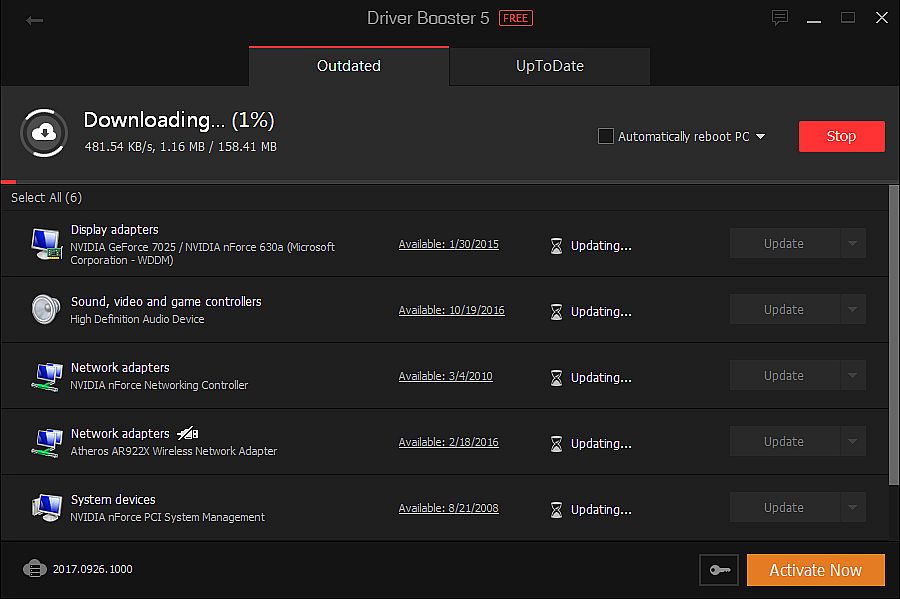The image size is (900, 599).
Task: Select Atheros AR922X Wireless Network Adapter text
Action: point(174,451)
